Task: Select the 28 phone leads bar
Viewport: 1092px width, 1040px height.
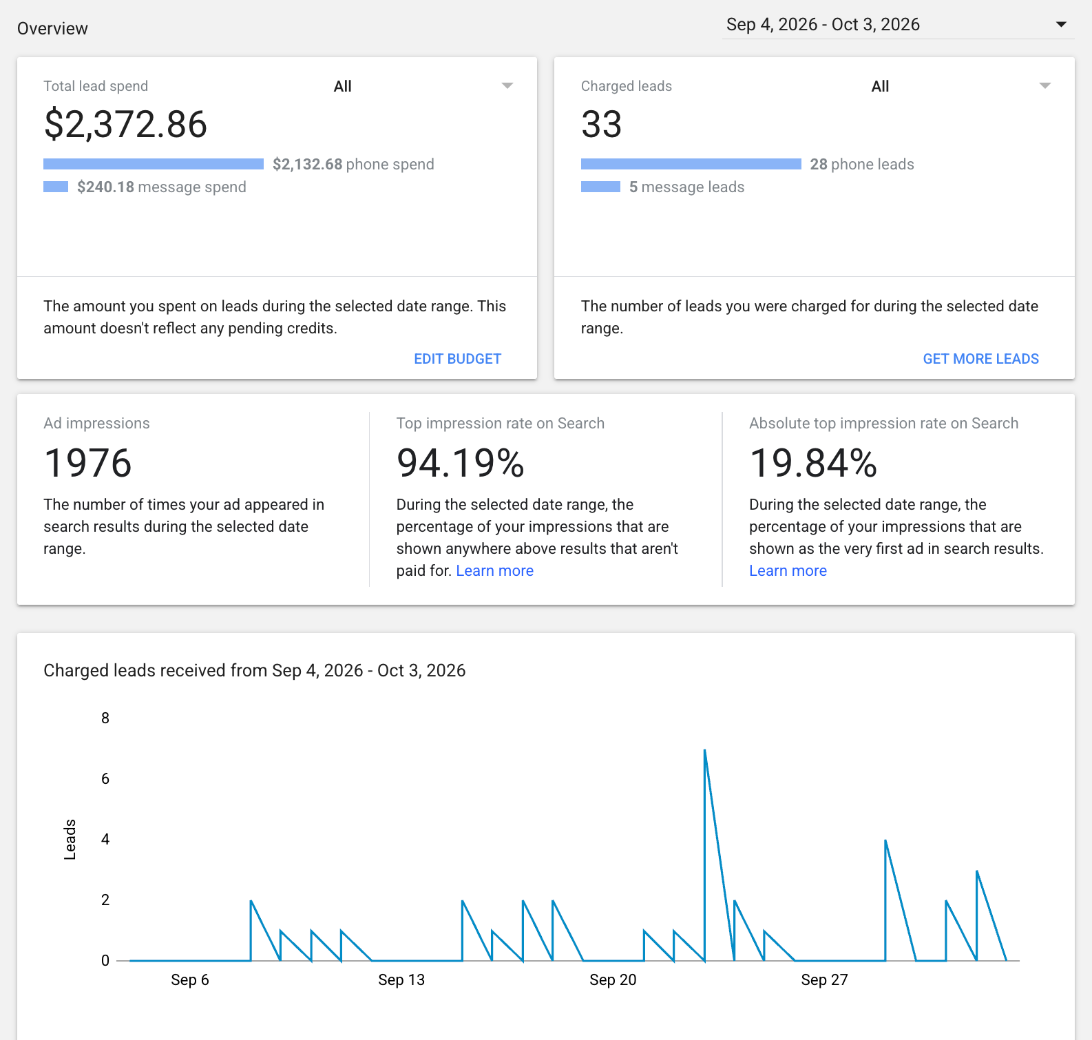Action: click(691, 164)
